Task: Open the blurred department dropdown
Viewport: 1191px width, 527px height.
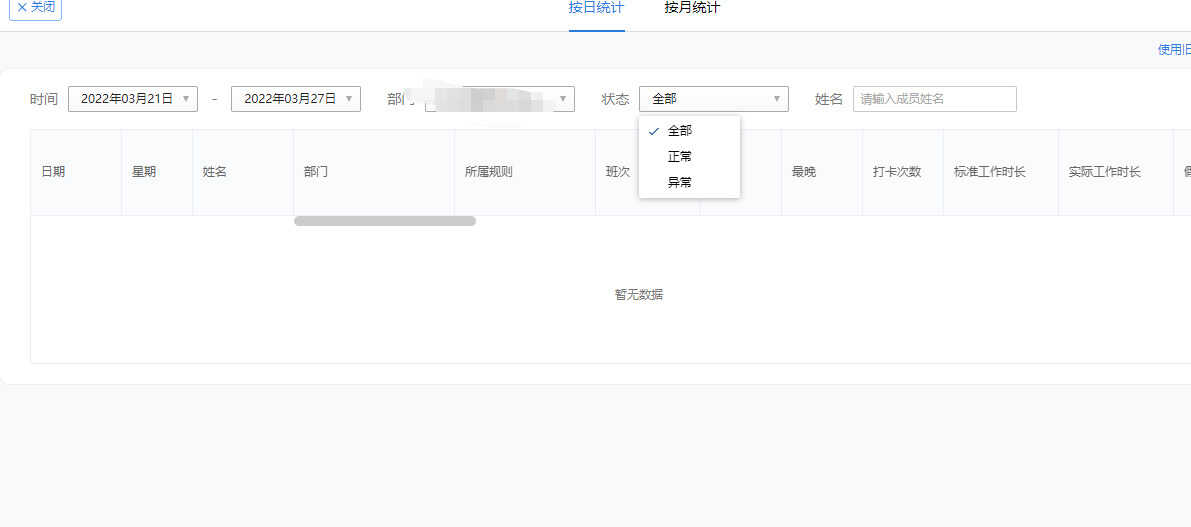Action: pos(500,99)
